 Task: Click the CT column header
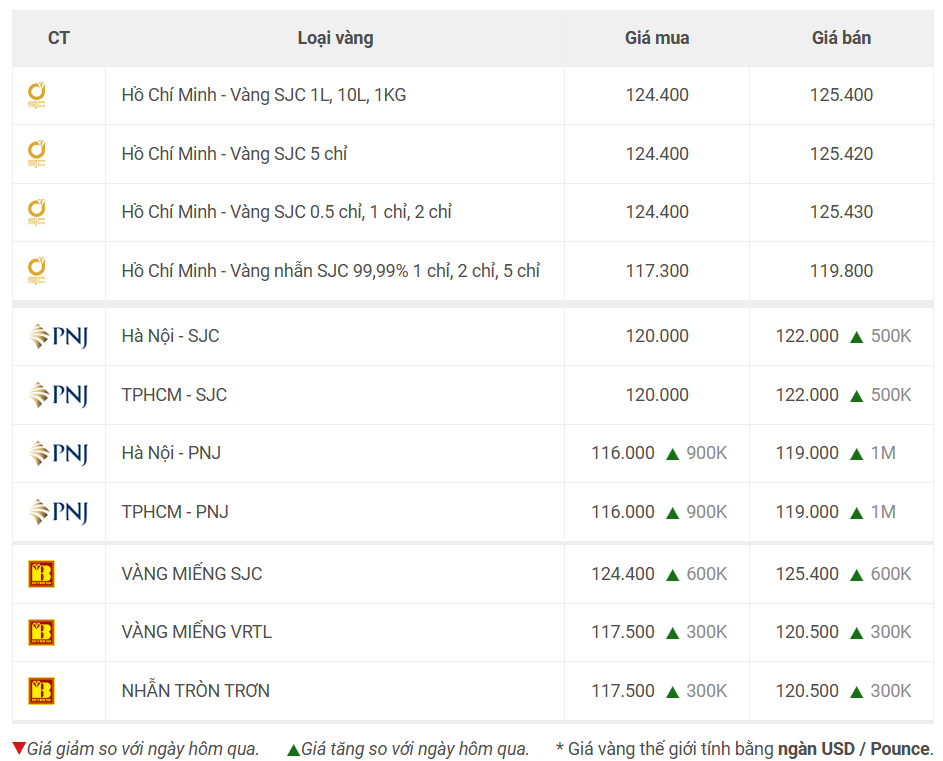[59, 38]
